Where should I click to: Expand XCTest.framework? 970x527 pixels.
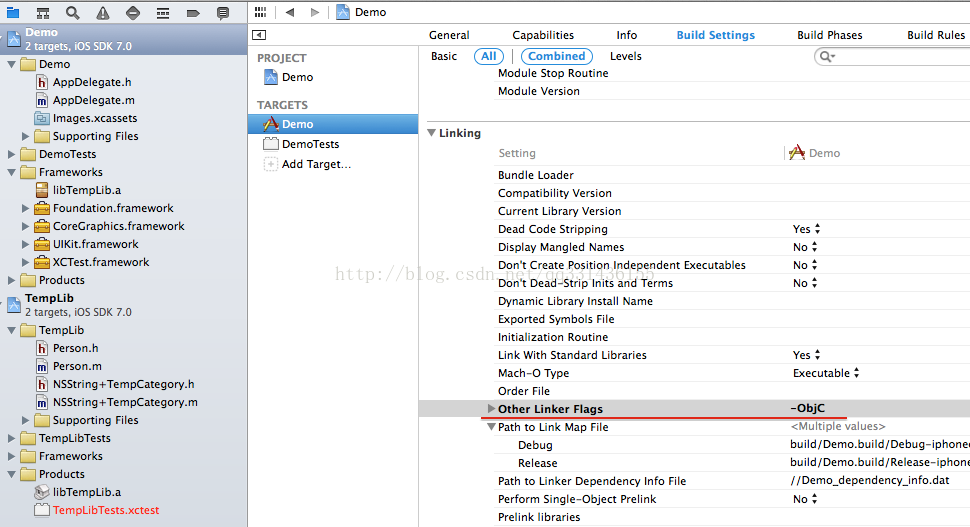coord(25,262)
